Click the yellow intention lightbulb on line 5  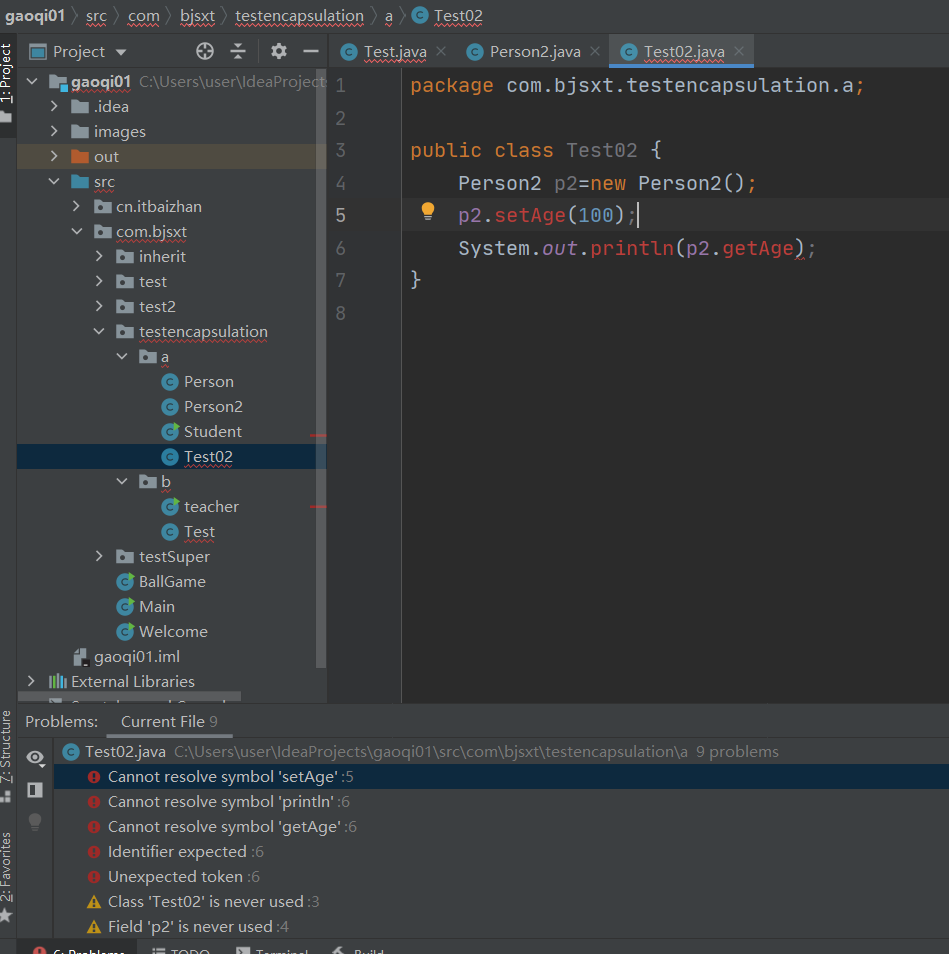point(428,211)
